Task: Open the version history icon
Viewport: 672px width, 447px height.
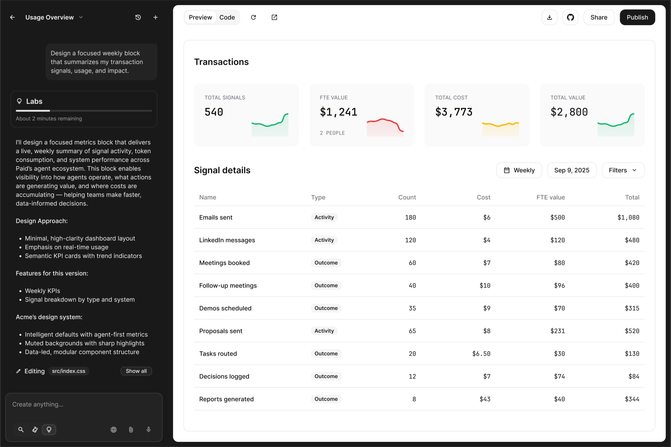Action: (x=138, y=18)
